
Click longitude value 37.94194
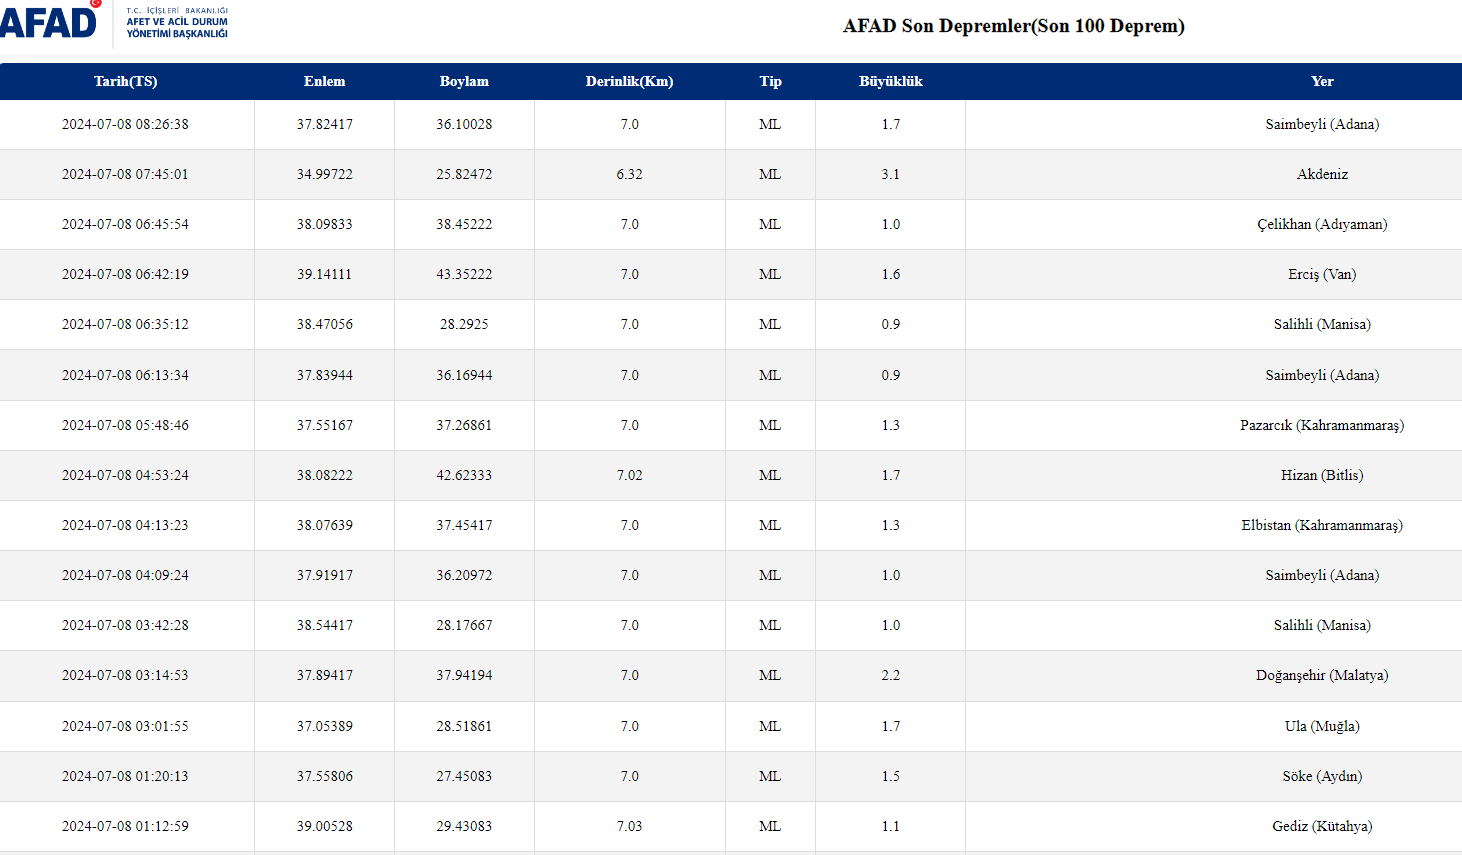click(464, 675)
